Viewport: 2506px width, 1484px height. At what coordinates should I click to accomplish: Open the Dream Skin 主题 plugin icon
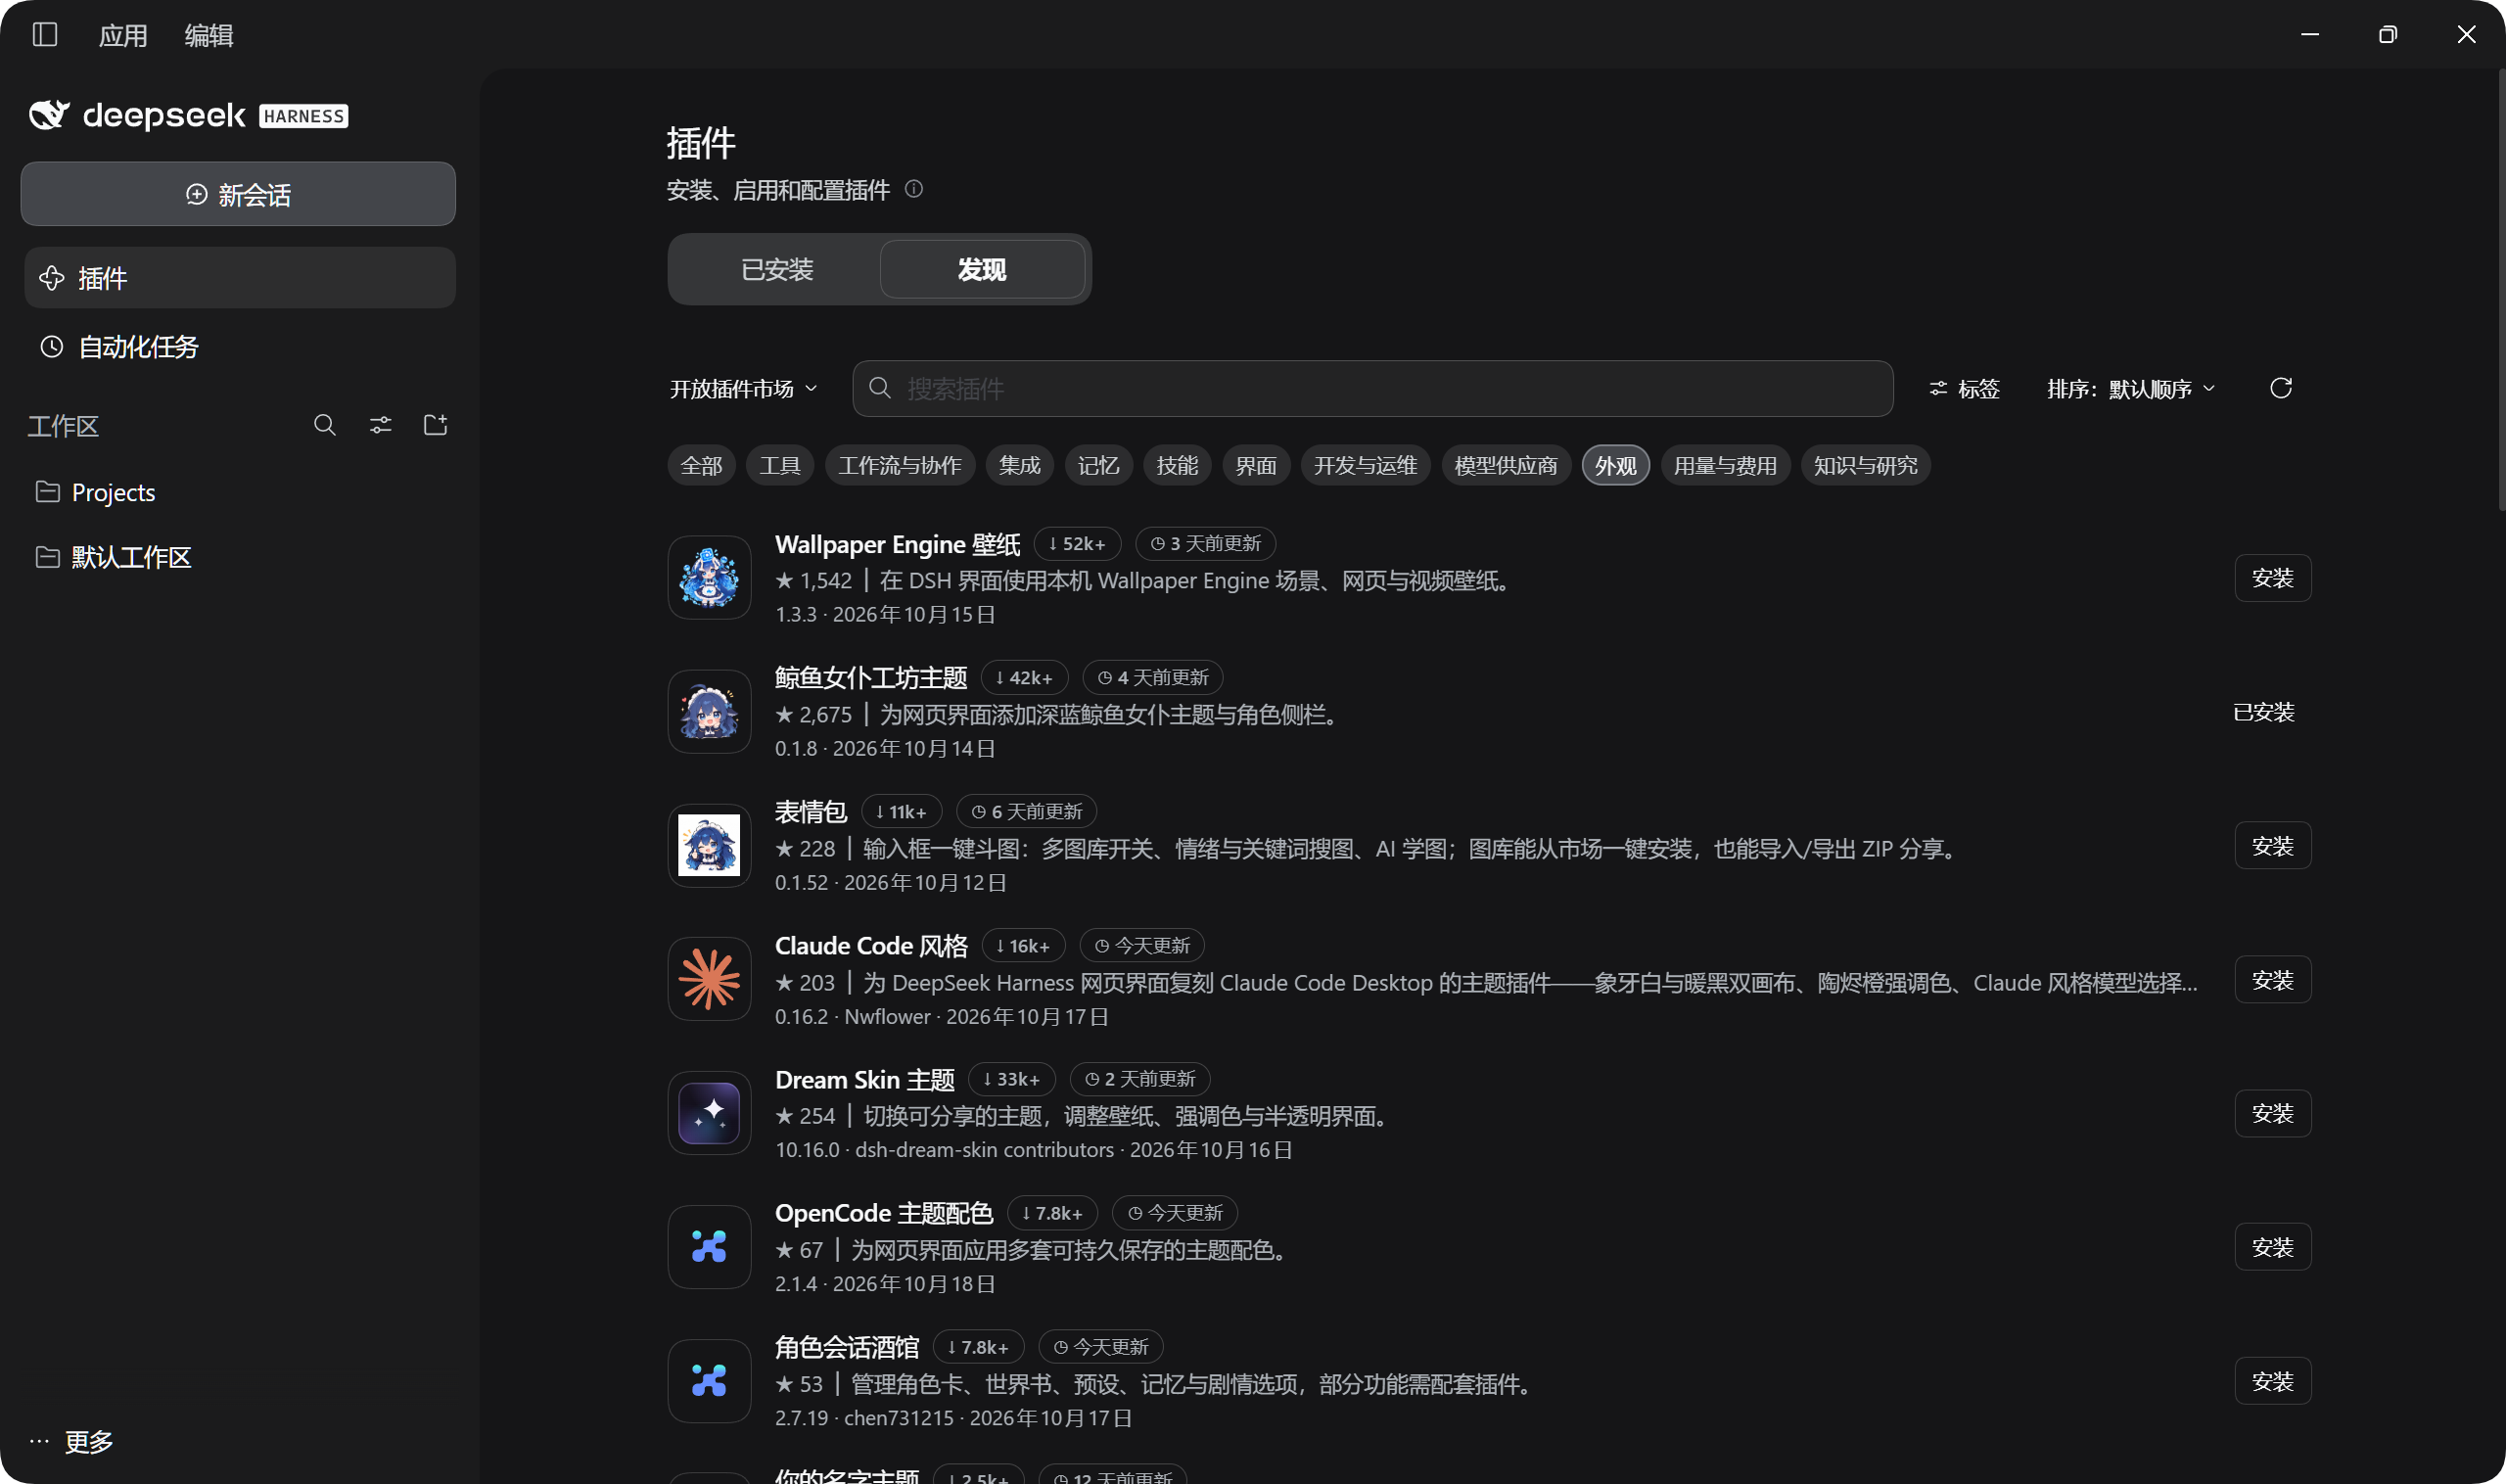tap(709, 1113)
